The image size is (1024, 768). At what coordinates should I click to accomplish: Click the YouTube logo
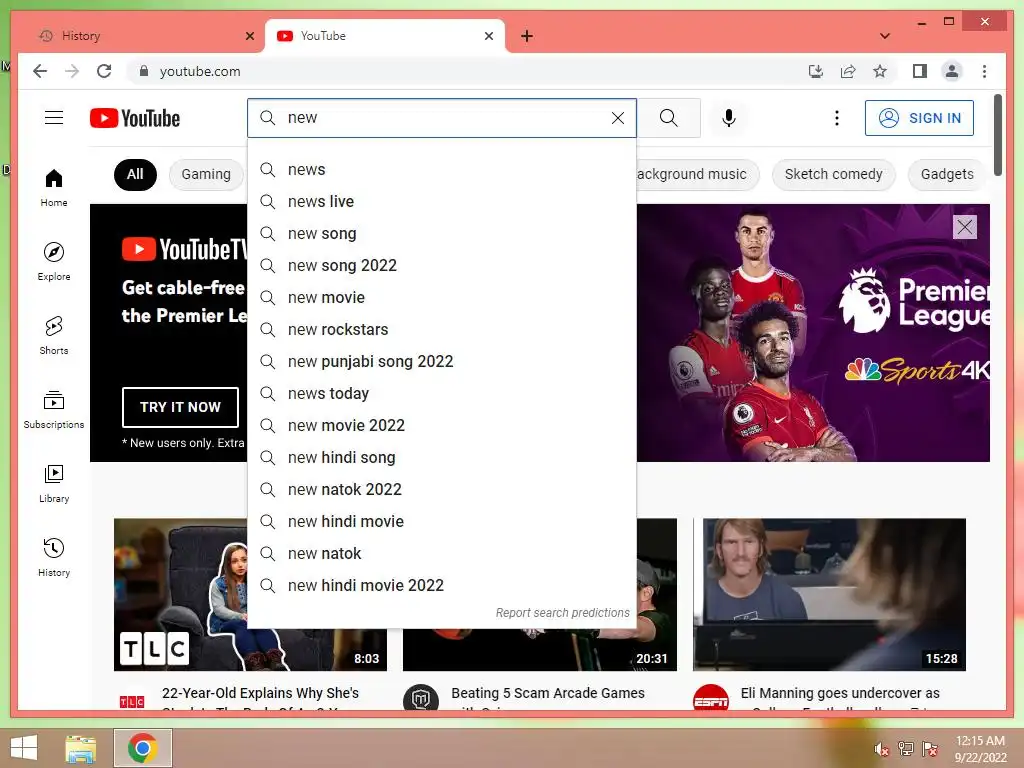(135, 118)
